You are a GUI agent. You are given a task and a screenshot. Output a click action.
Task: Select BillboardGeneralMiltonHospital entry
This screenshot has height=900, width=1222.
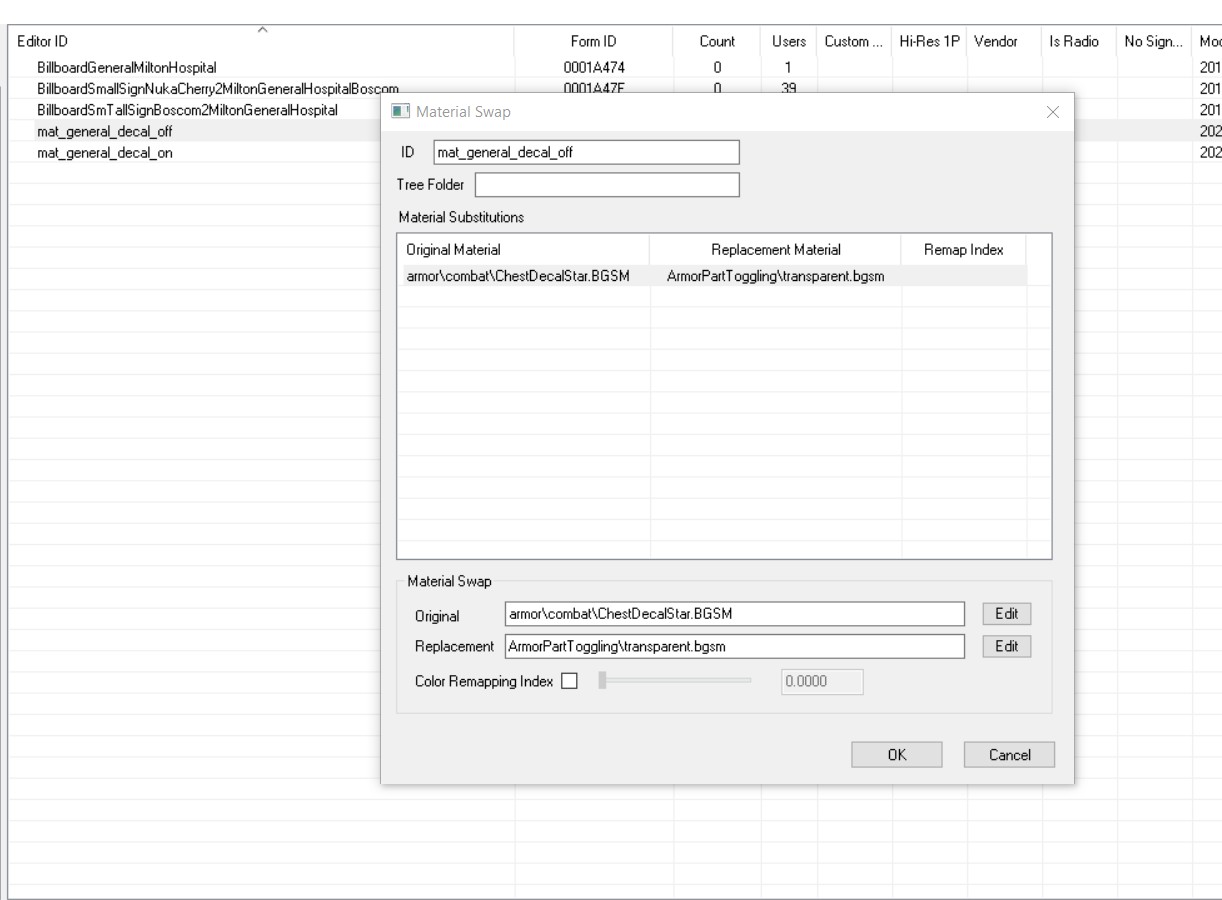coord(127,68)
